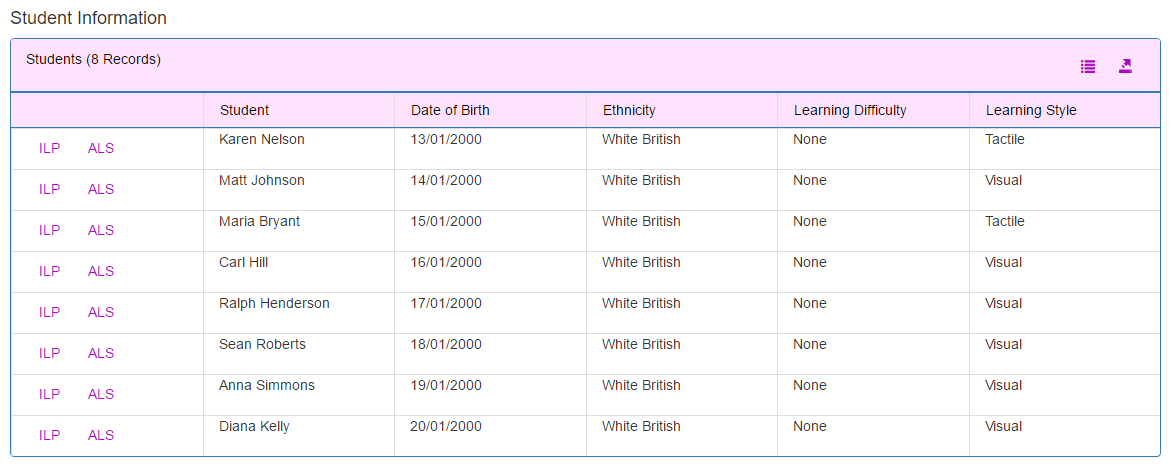The image size is (1173, 474).
Task: View ILP for Sean Roberts
Action: (49, 354)
